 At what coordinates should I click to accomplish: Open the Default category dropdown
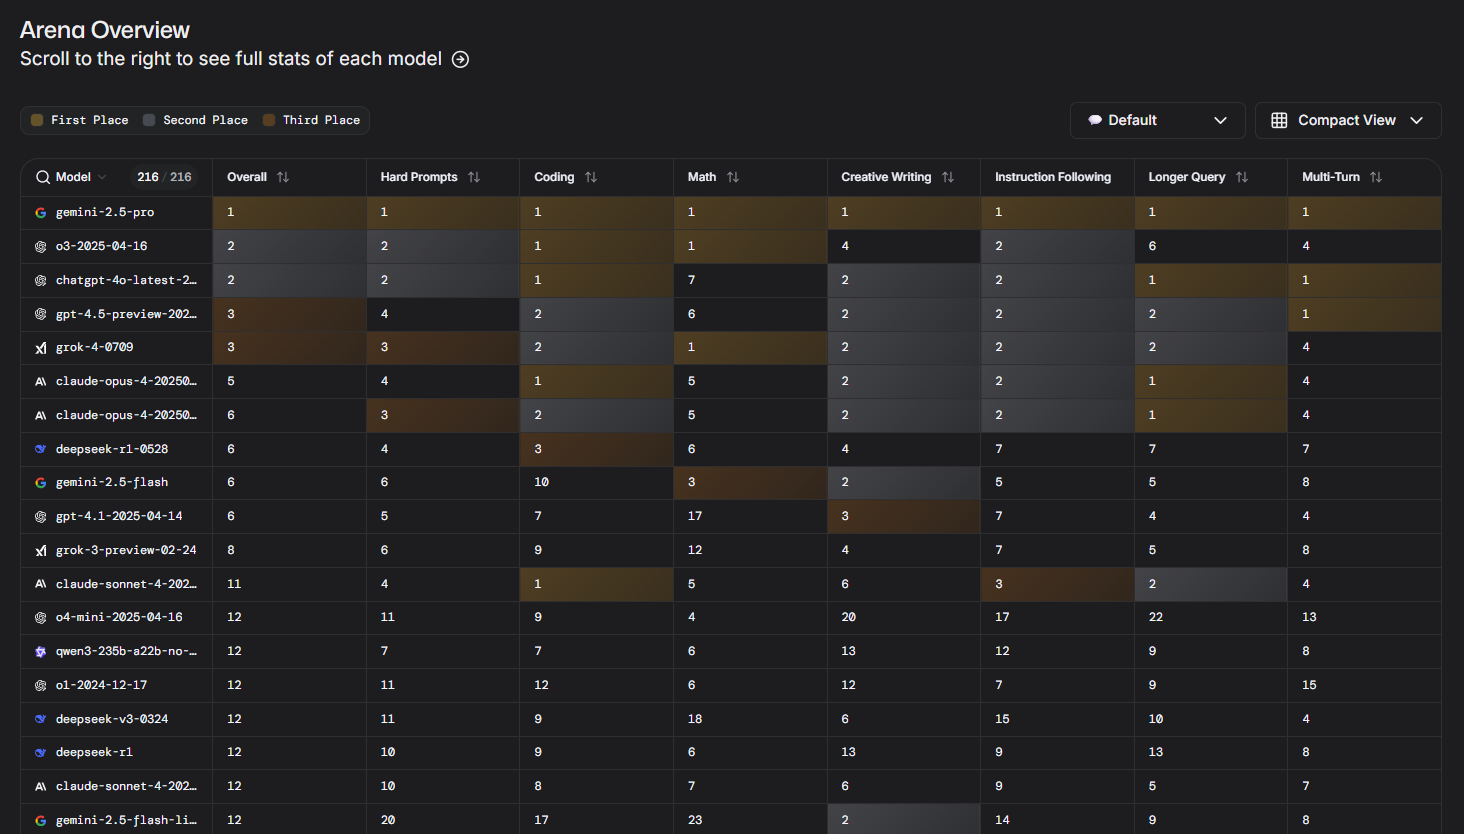(1157, 120)
